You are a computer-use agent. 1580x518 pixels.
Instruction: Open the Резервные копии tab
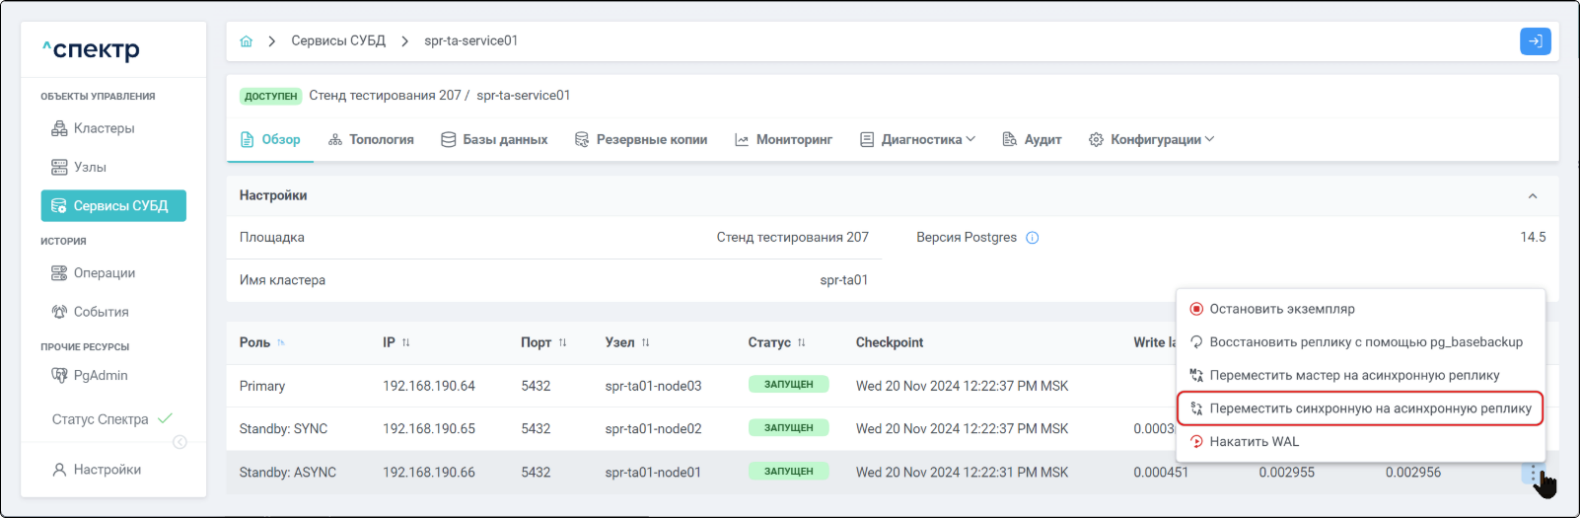click(x=641, y=140)
